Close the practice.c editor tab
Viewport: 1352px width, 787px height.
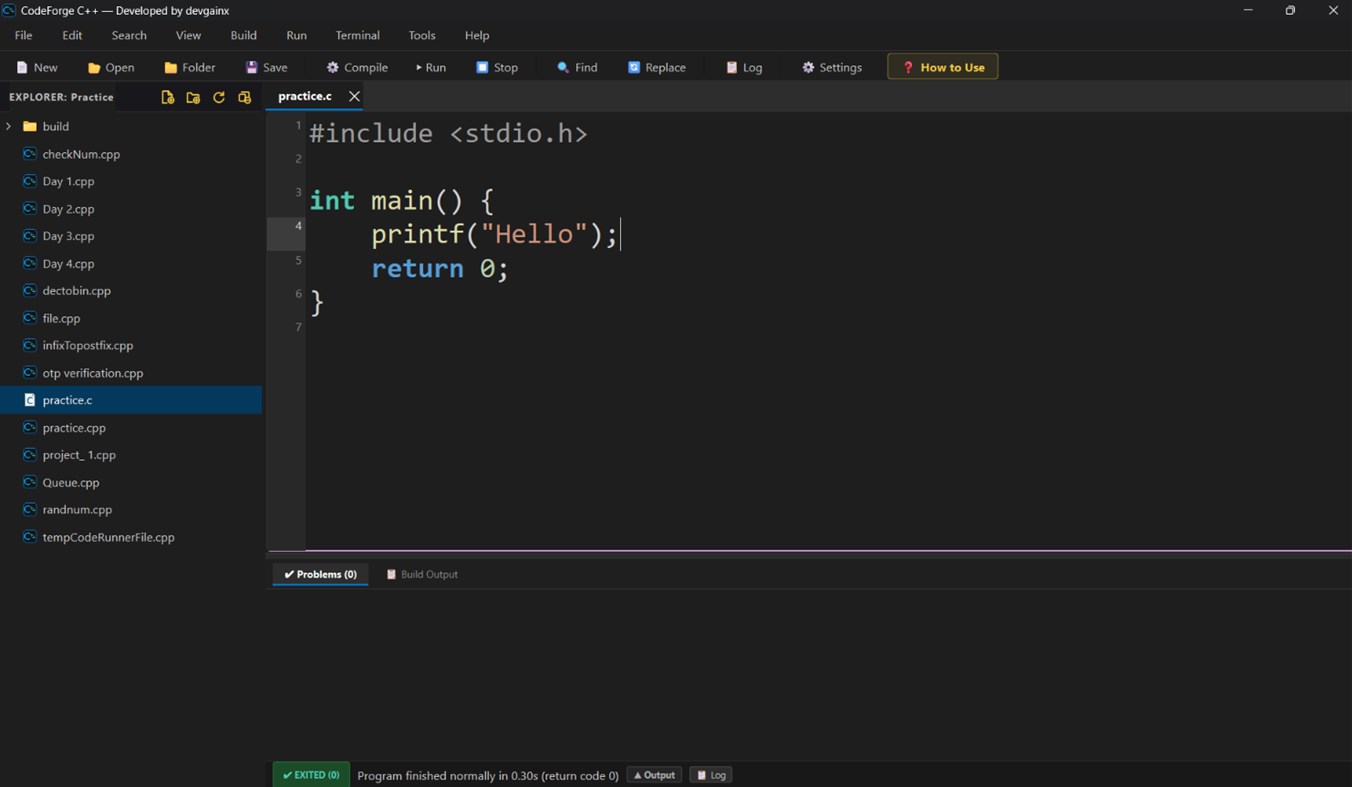[x=354, y=96]
